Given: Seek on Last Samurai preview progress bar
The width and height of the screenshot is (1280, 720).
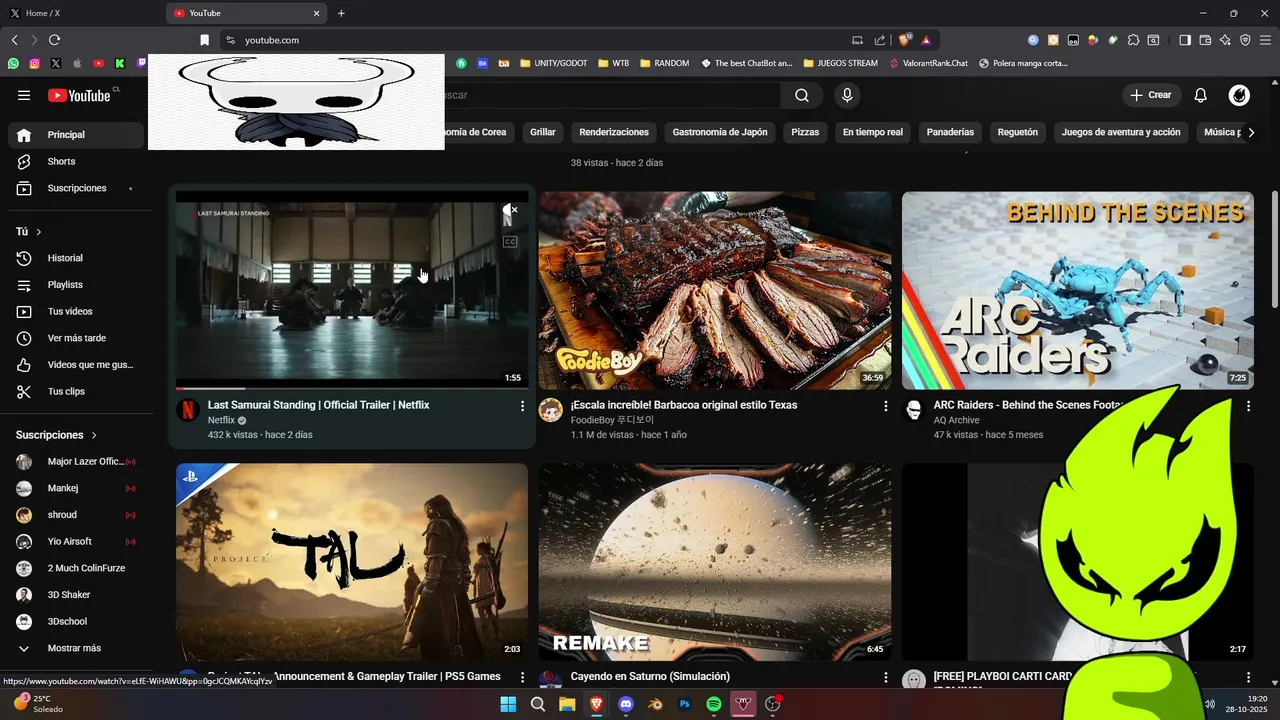Looking at the screenshot, I should 352,388.
